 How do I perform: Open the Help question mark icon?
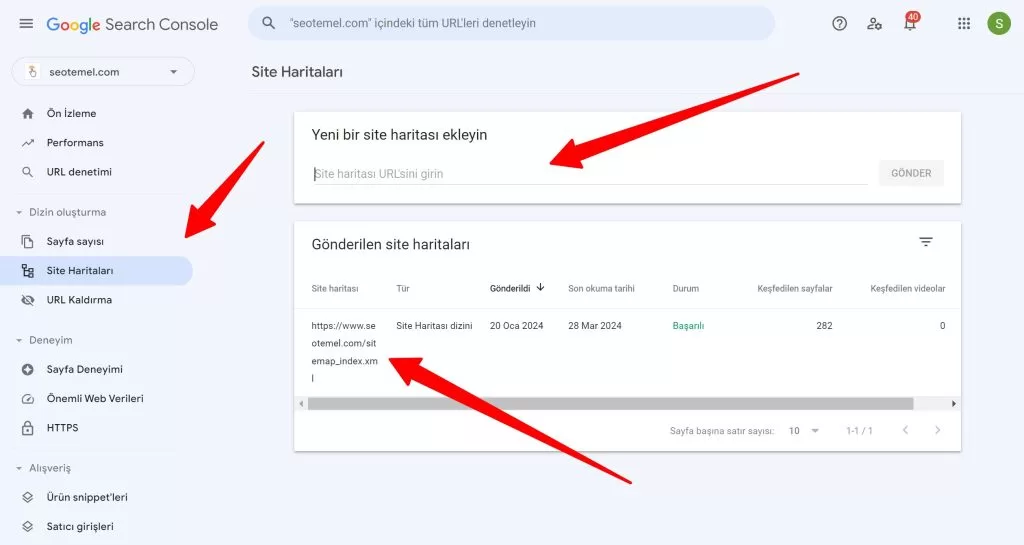[840, 23]
